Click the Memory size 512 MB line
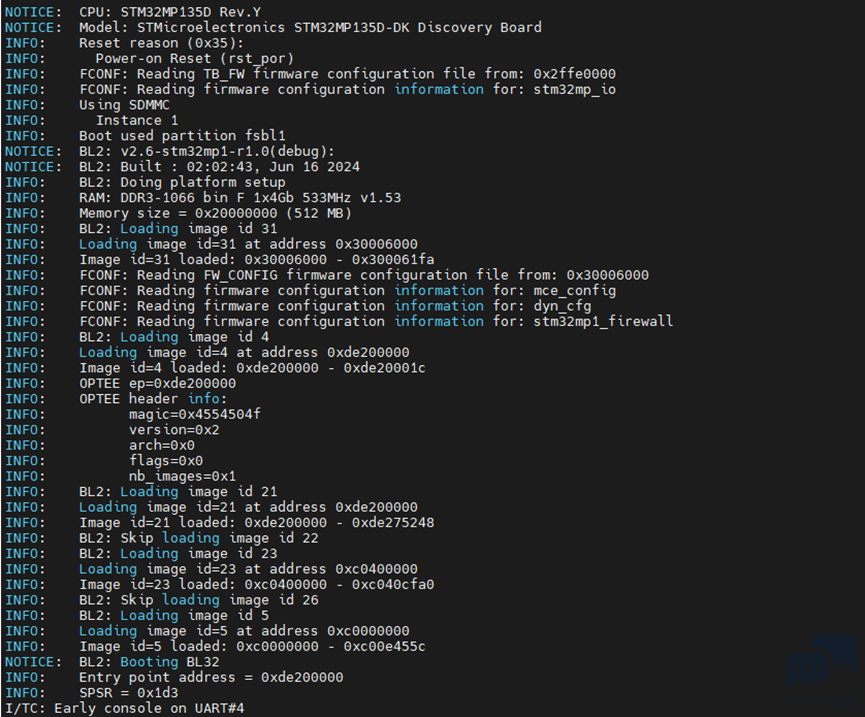 point(178,213)
